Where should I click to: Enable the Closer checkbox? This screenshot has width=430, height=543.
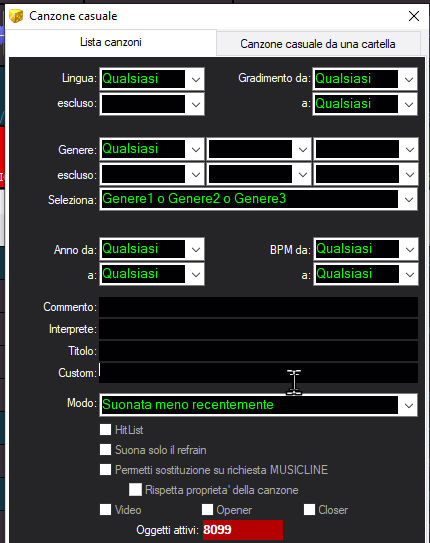[309, 509]
